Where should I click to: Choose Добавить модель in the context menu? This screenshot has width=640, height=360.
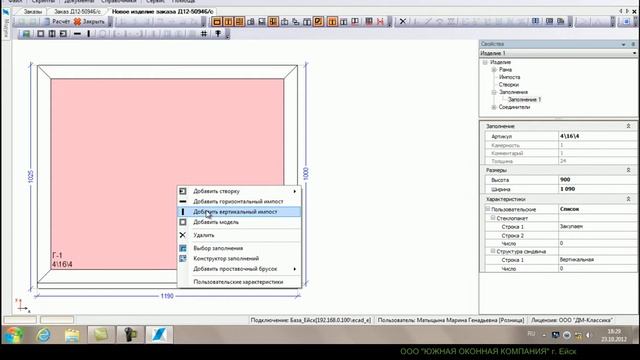click(239, 222)
